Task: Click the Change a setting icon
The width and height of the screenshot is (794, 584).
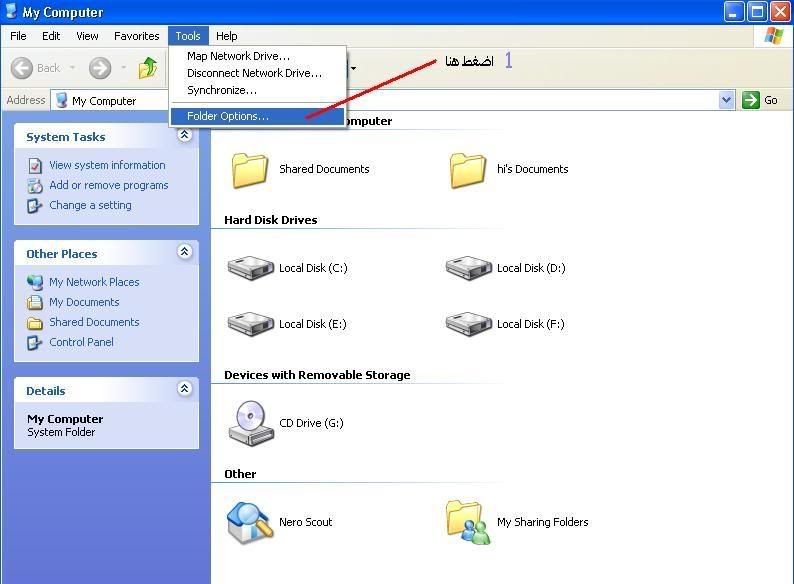Action: click(34, 206)
